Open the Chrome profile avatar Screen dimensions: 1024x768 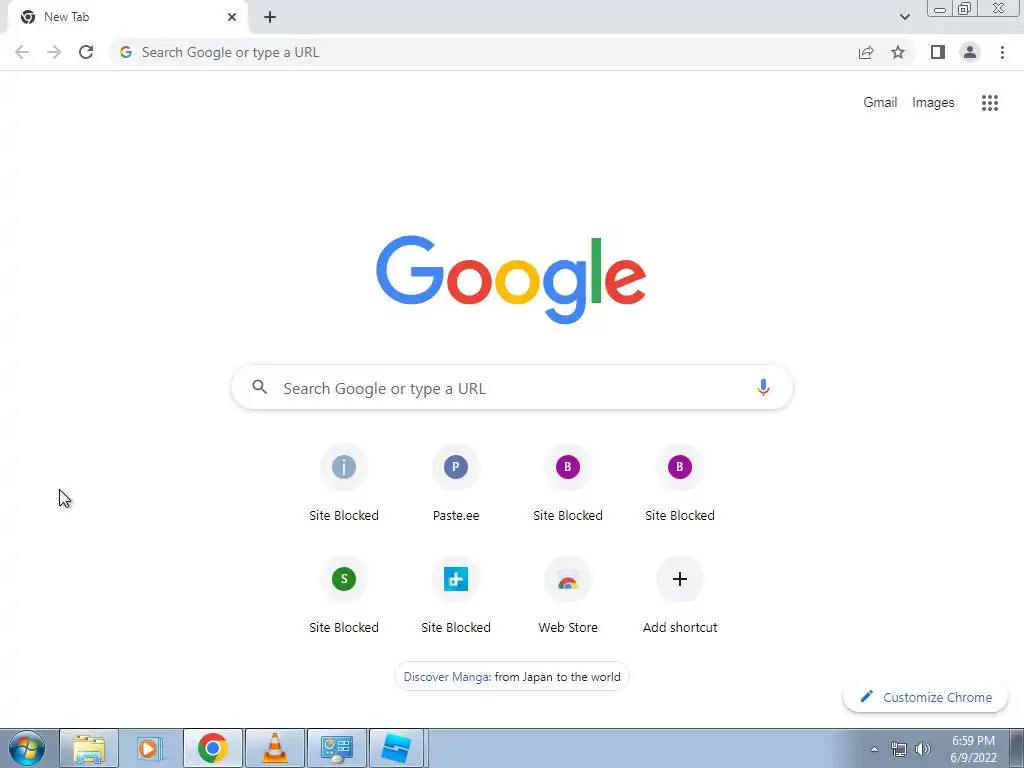coord(970,52)
